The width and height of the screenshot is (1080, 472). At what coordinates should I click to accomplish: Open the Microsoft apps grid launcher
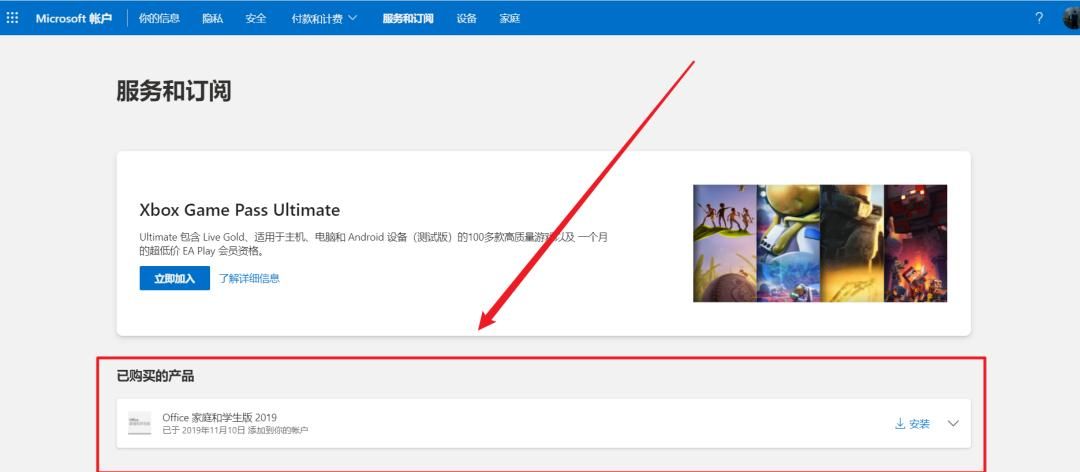pos(12,18)
